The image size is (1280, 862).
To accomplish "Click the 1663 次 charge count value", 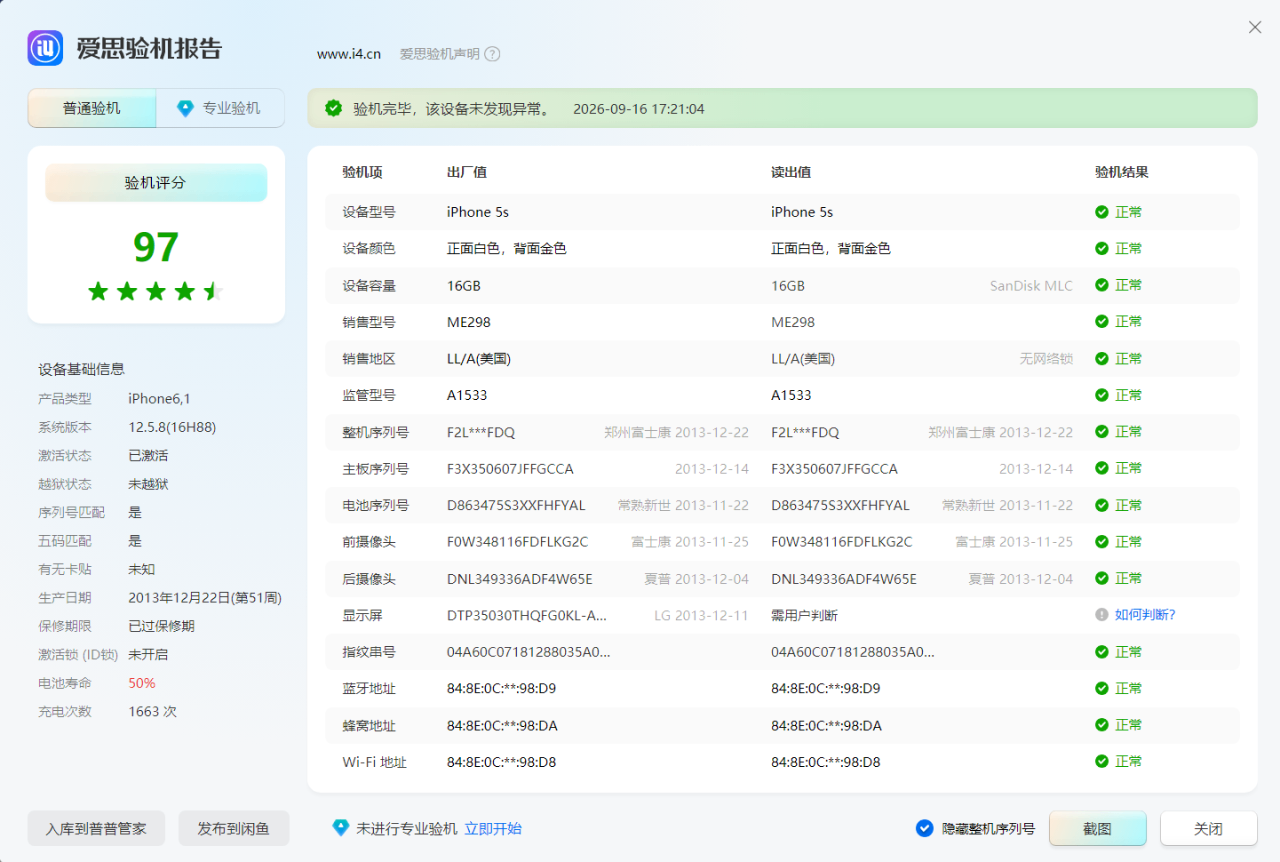I will (153, 712).
